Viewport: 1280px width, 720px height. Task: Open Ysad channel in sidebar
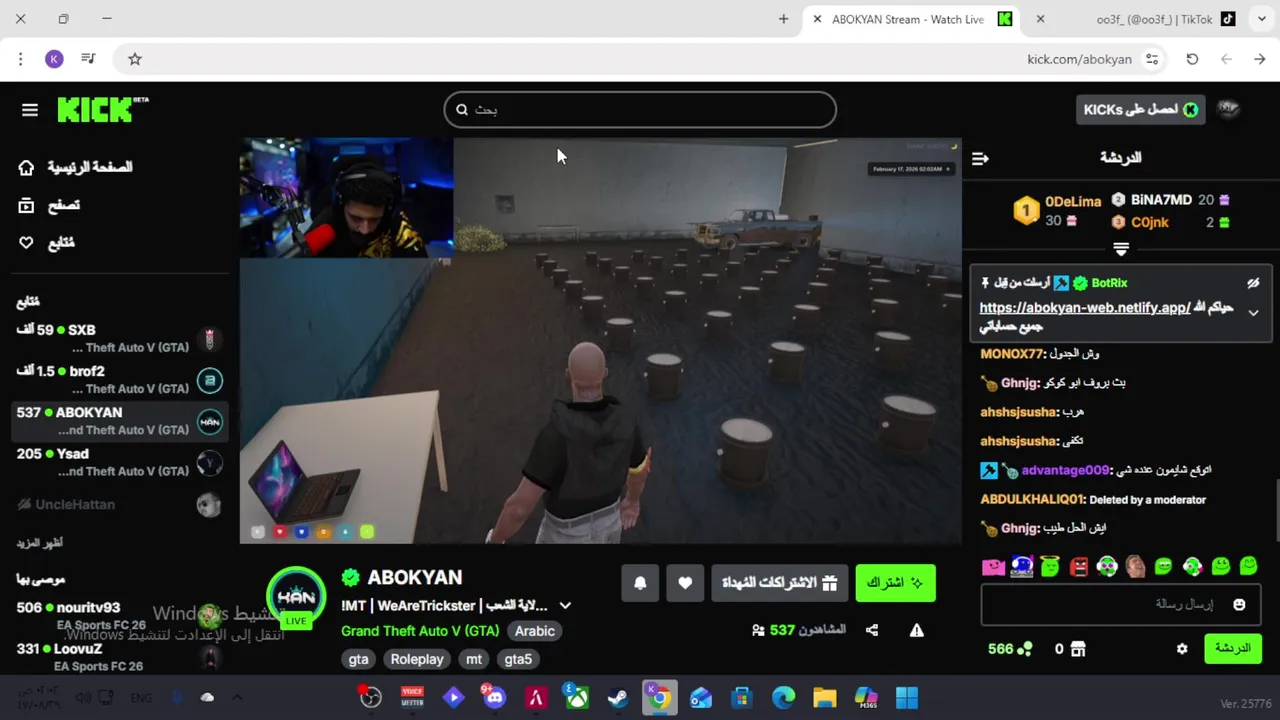120,462
